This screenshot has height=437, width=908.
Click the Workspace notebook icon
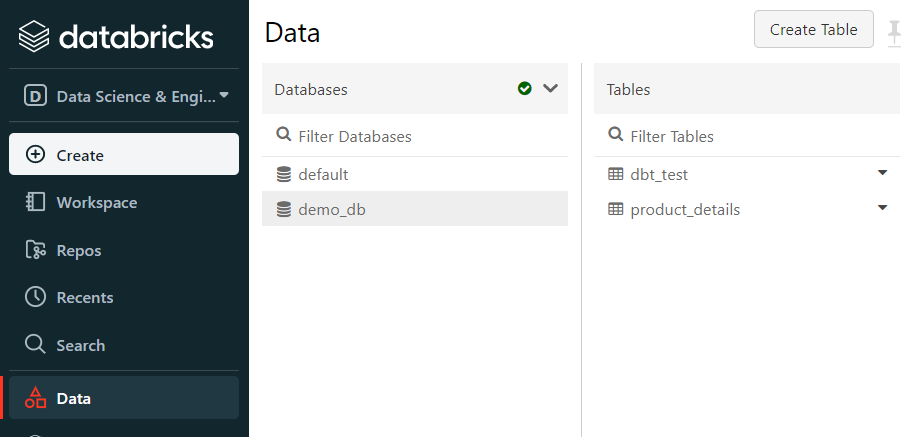(x=35, y=202)
